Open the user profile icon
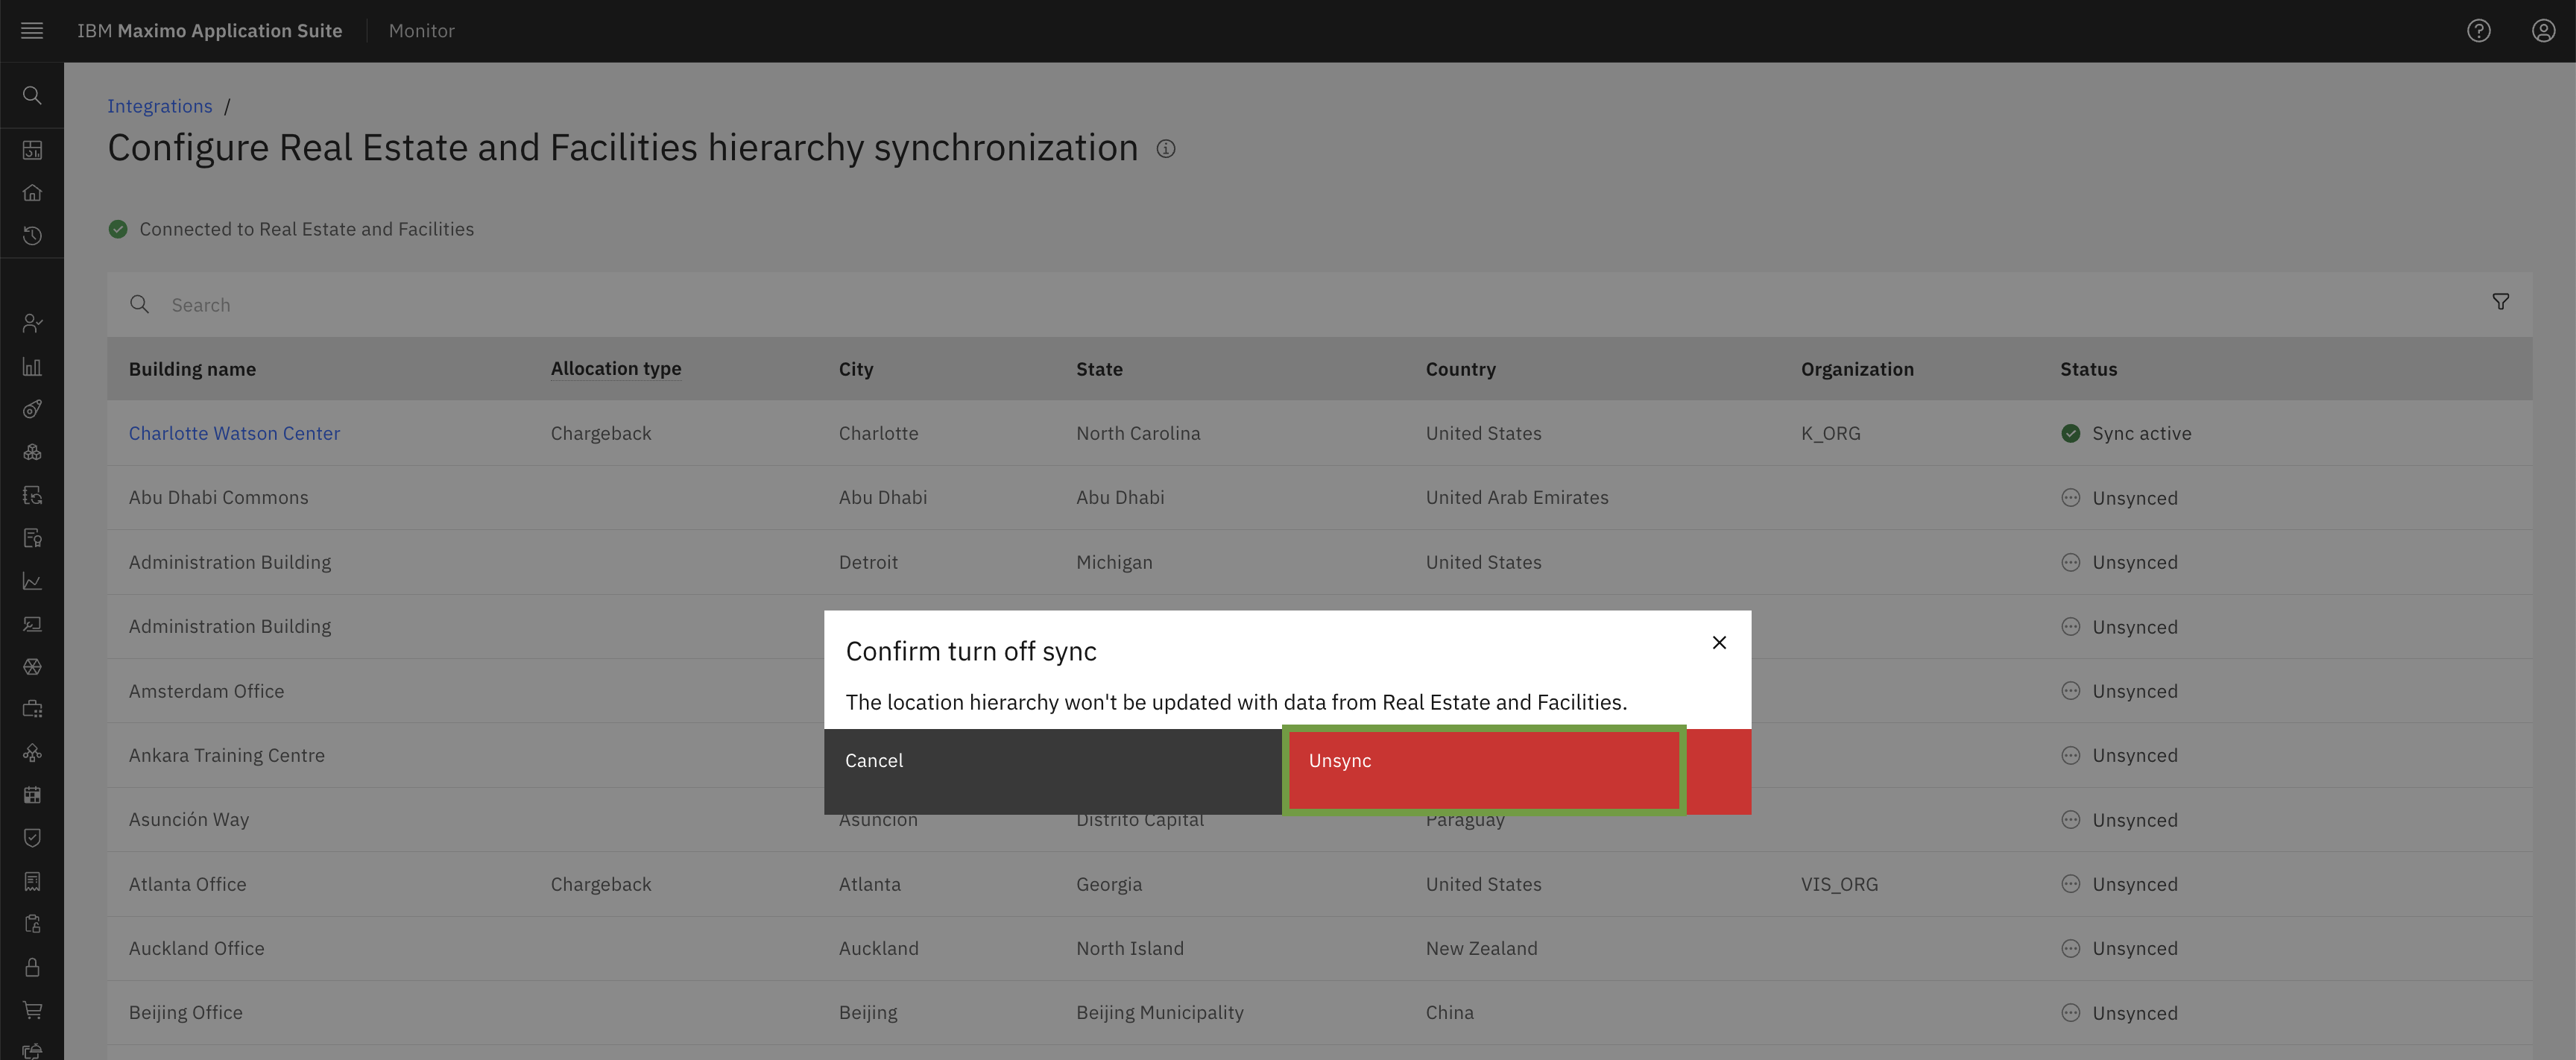2576x1060 pixels. (x=2543, y=31)
